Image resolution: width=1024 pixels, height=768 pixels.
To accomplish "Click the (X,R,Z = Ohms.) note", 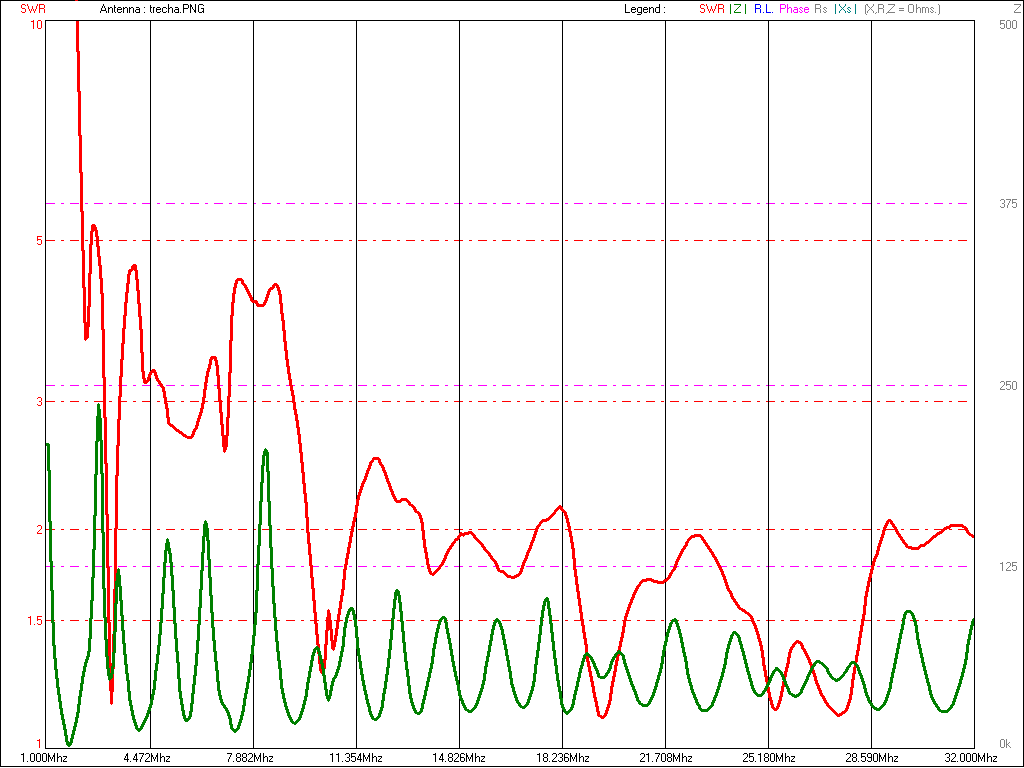I will [903, 9].
